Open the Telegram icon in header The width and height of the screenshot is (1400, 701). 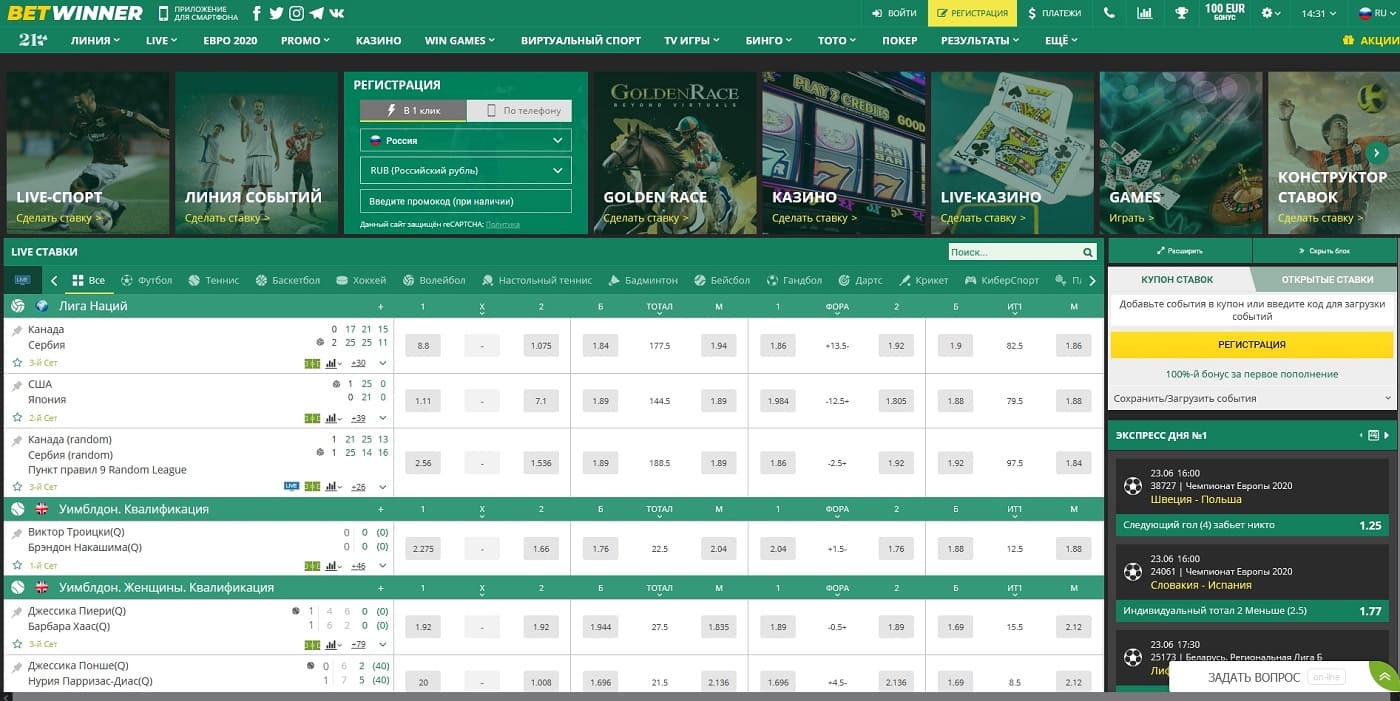[316, 13]
